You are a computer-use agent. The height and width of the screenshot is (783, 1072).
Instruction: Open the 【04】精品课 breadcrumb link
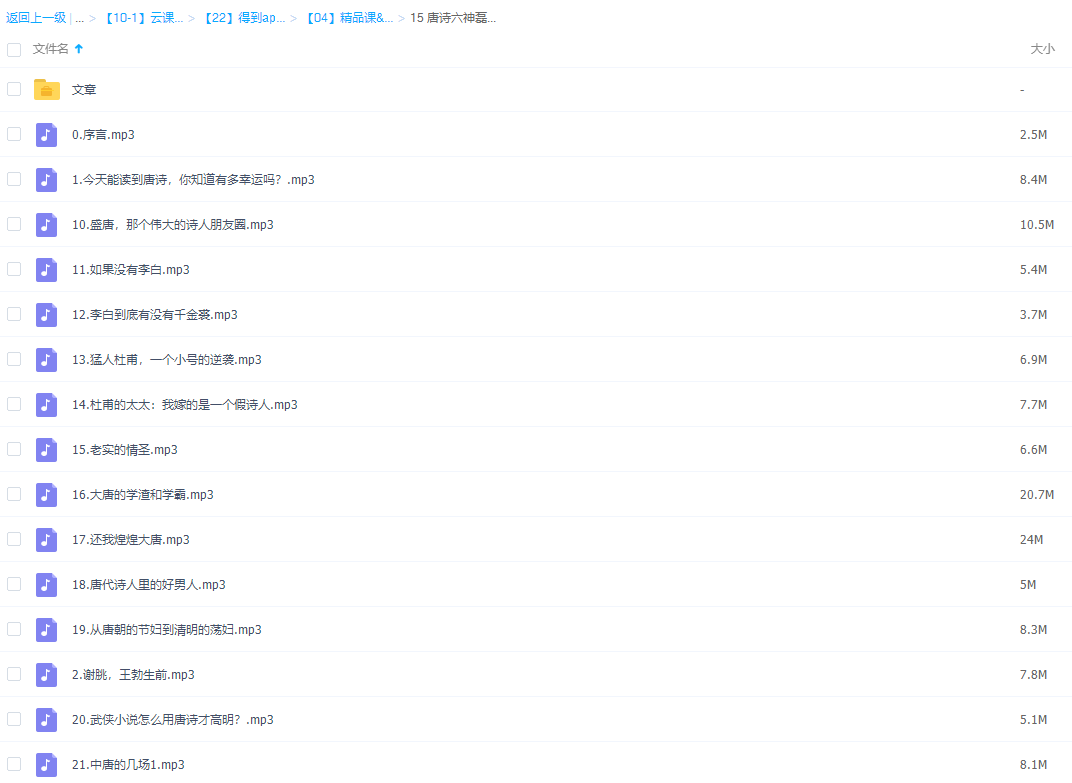pyautogui.click(x=347, y=18)
